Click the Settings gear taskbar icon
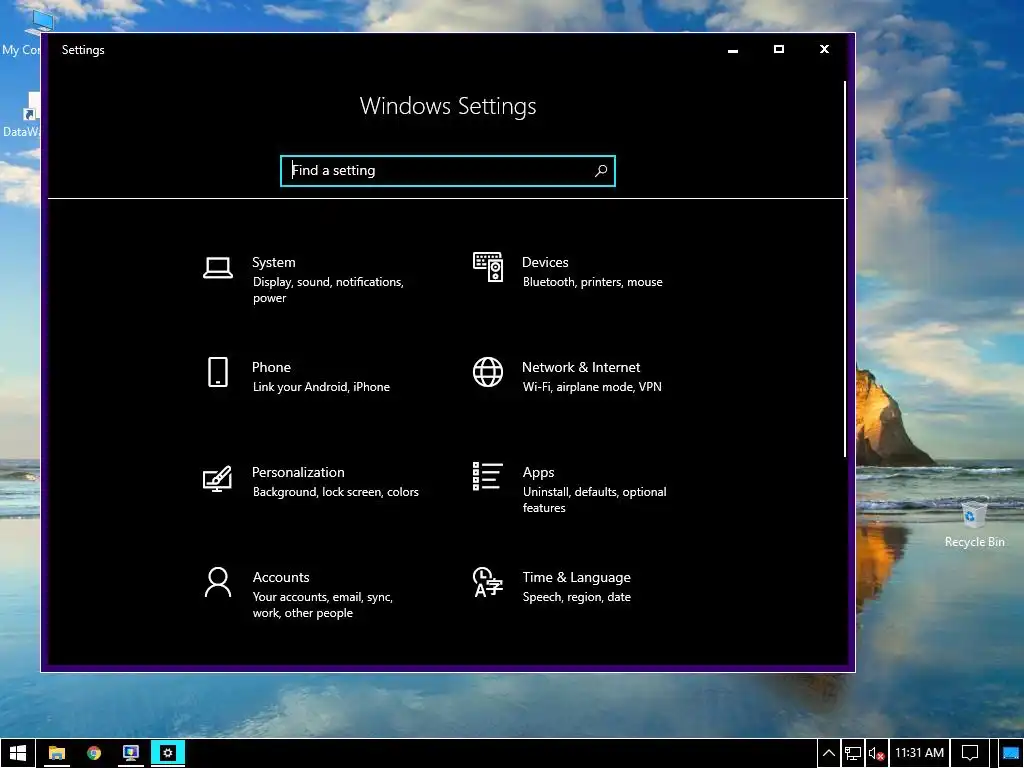1024x768 pixels. click(168, 753)
